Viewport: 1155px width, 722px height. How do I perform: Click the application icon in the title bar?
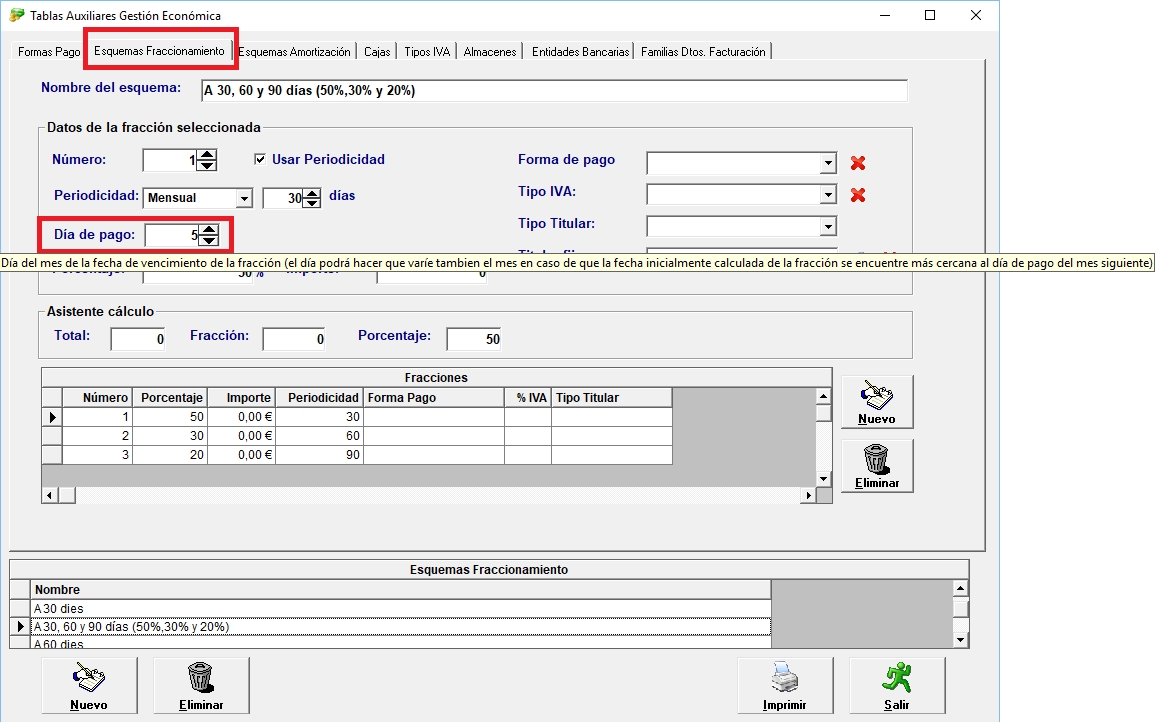[16, 15]
